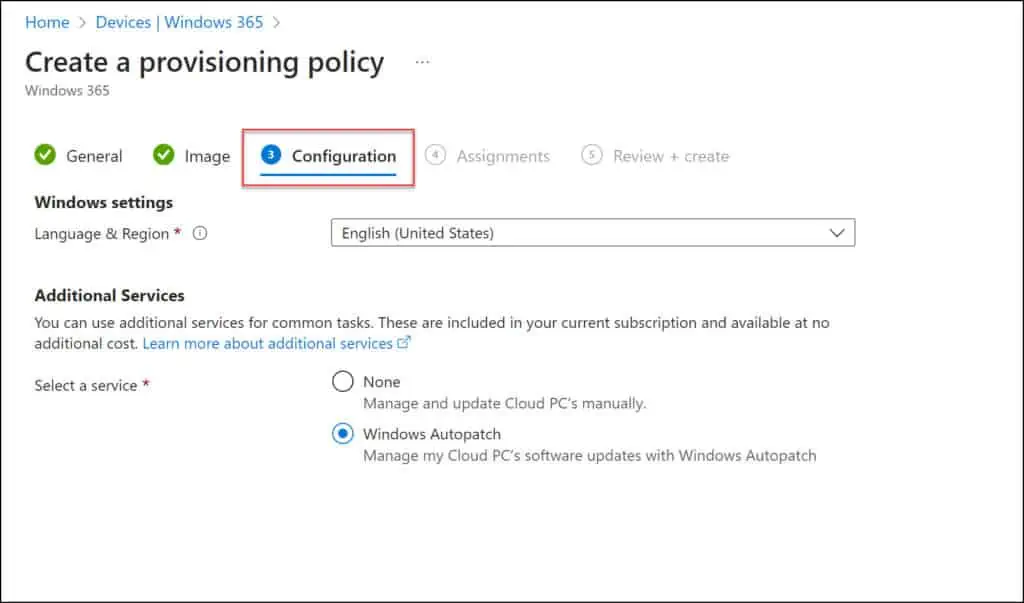Click the step 5 circle icon for Review + create
The height and width of the screenshot is (603, 1024).
pos(592,155)
